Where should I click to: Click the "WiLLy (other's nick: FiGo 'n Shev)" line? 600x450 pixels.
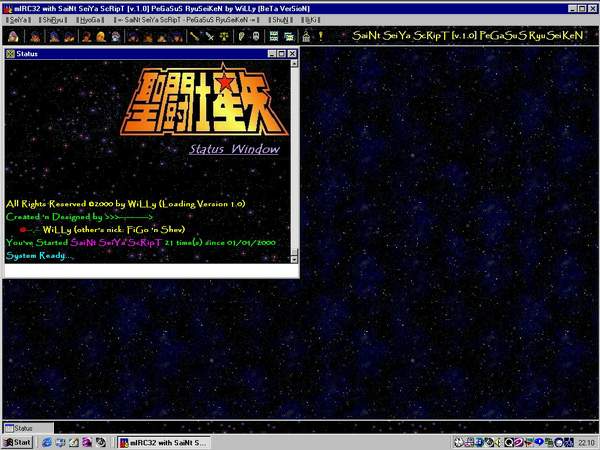click(x=114, y=230)
